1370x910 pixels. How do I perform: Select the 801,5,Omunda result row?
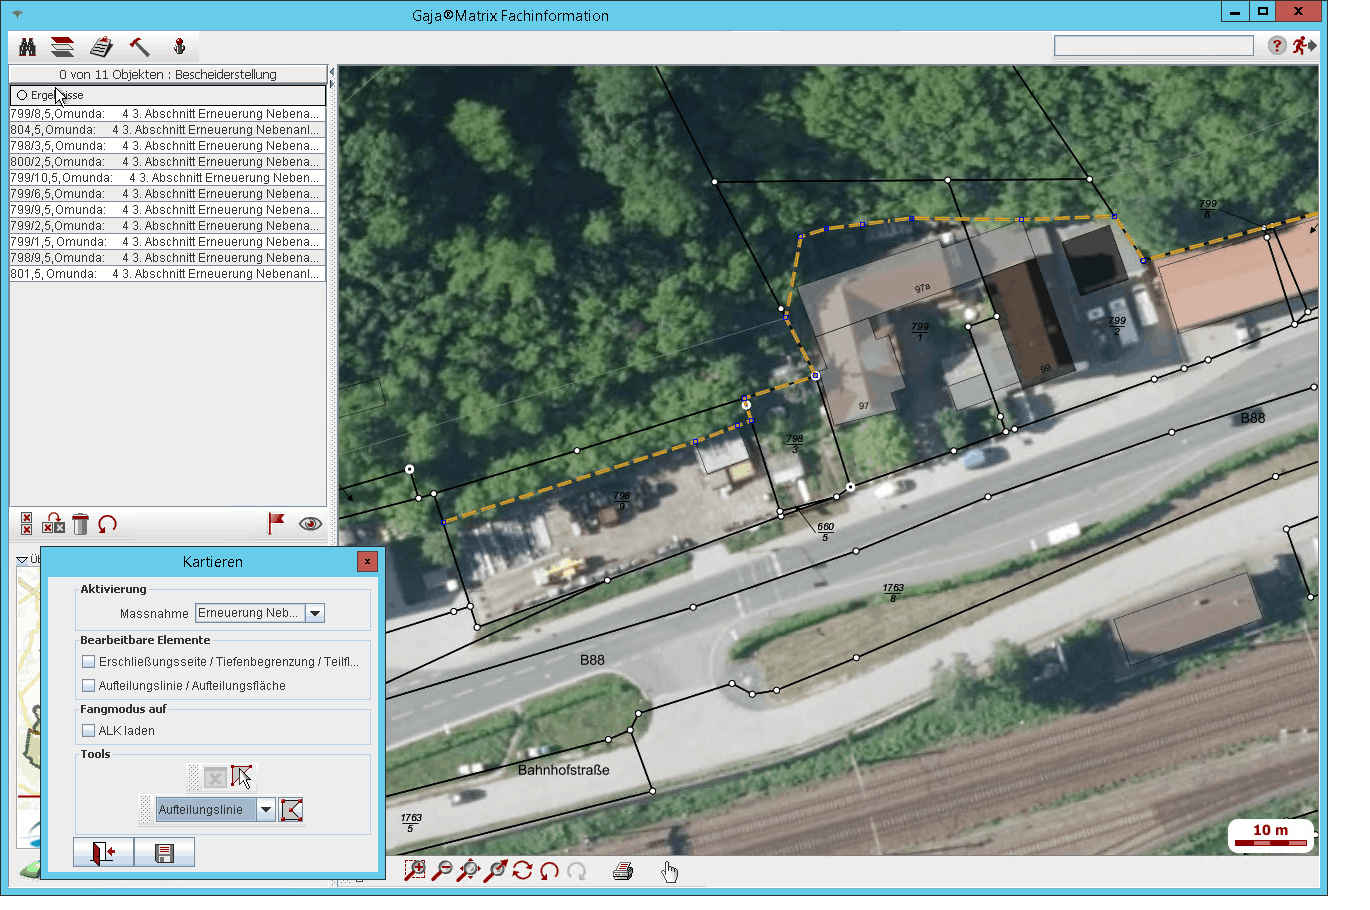166,274
